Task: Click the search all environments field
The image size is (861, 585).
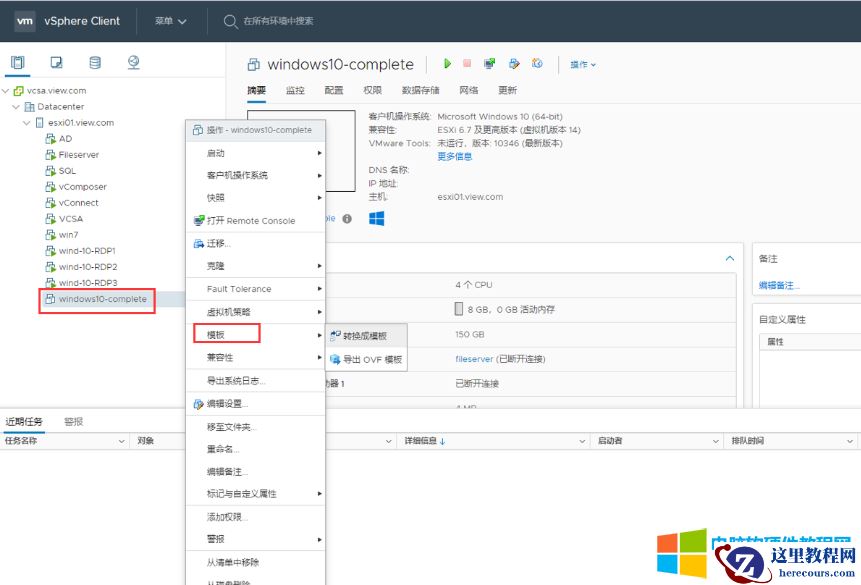Action: pyautogui.click(x=278, y=21)
